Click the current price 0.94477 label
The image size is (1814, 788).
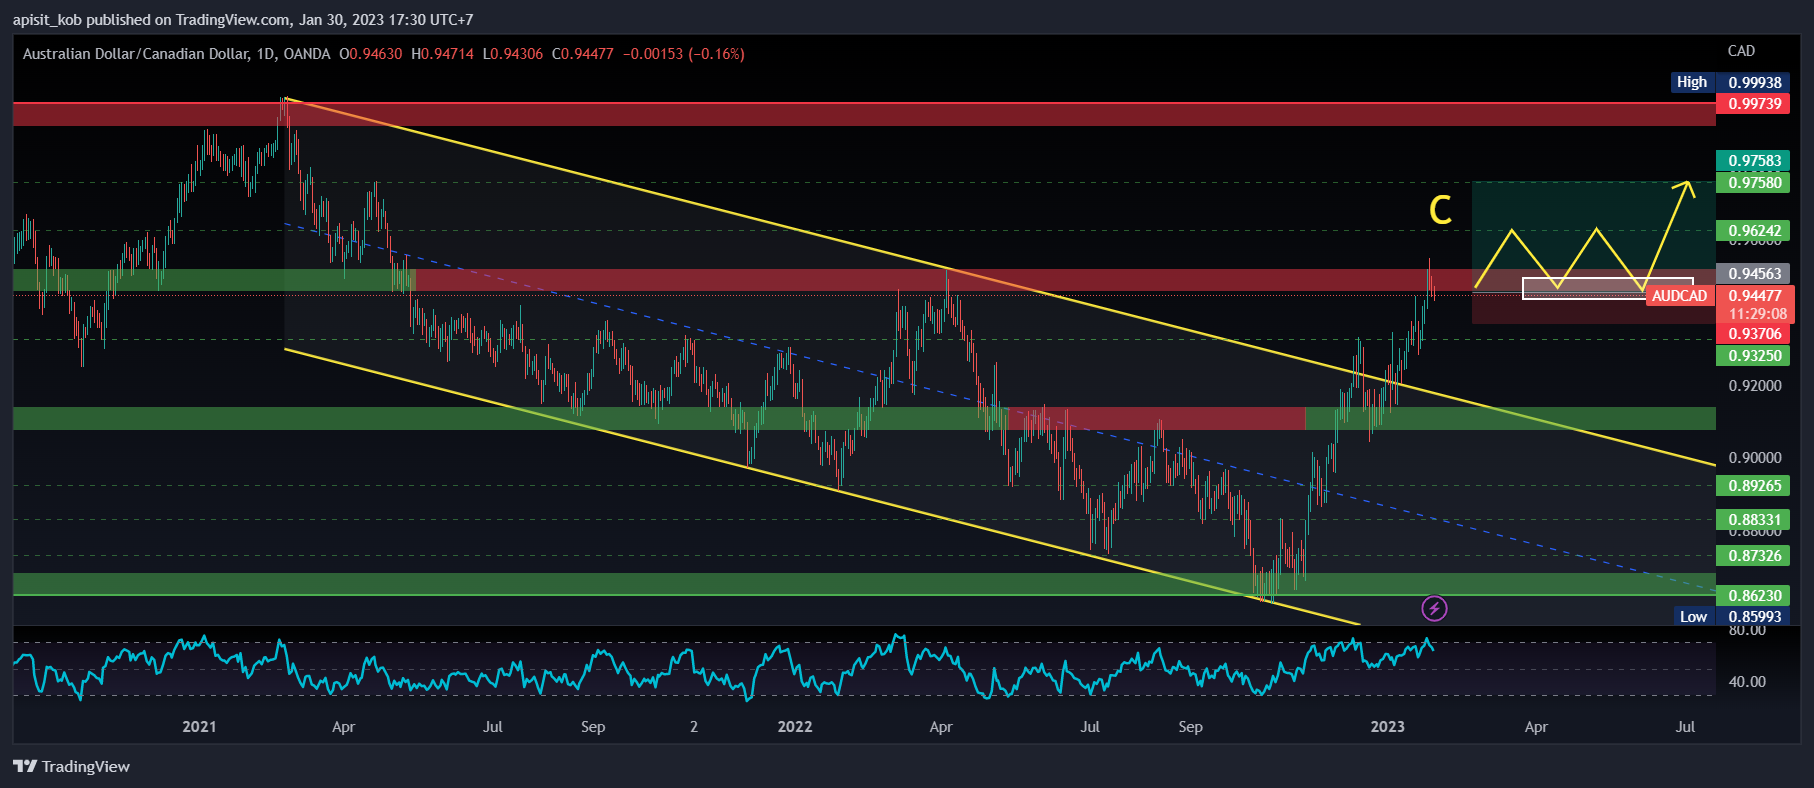[1755, 296]
